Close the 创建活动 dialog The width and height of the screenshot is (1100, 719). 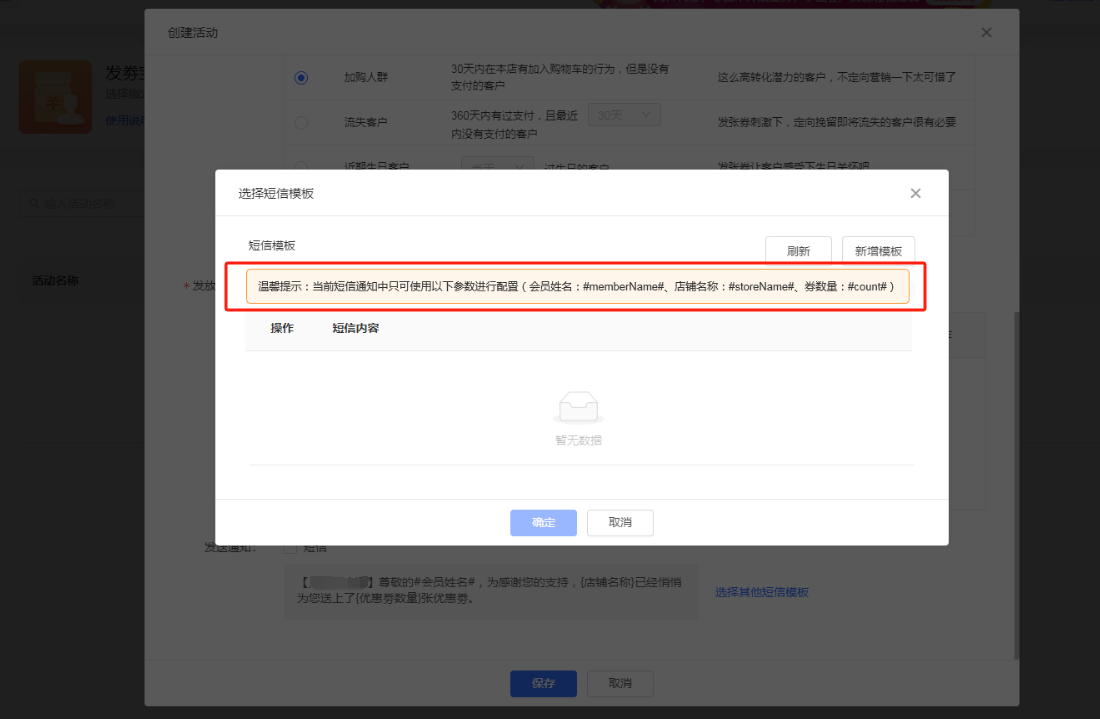coord(986,32)
